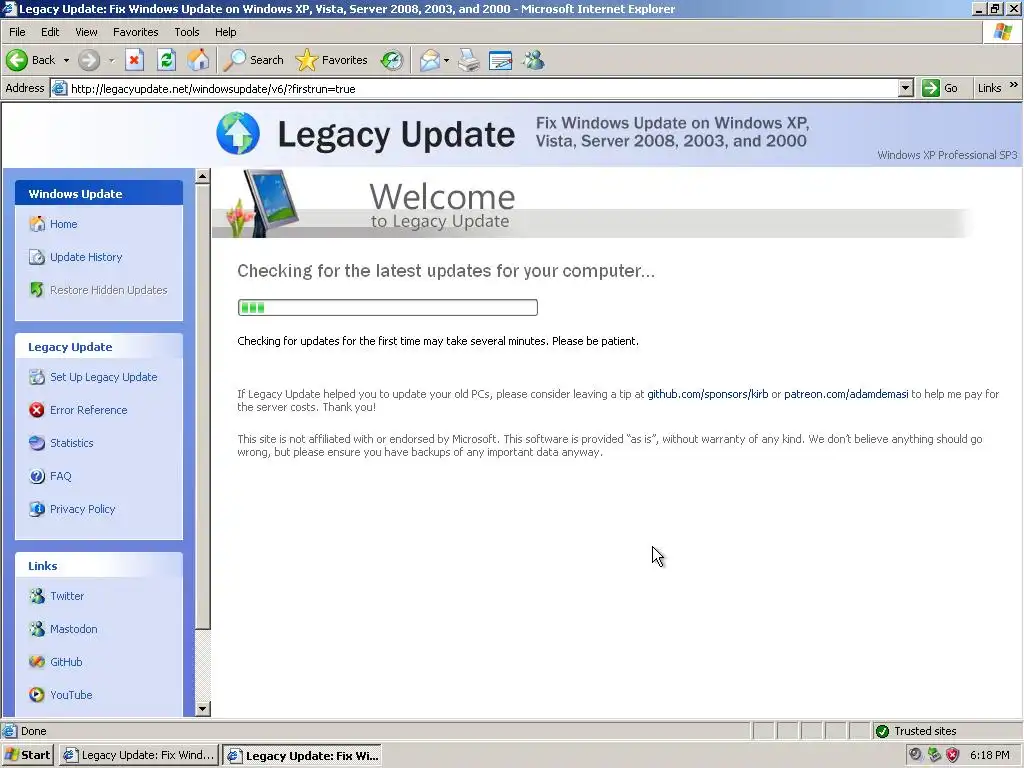
Task: Click the Edit page toolbar icon
Action: pyautogui.click(x=501, y=60)
